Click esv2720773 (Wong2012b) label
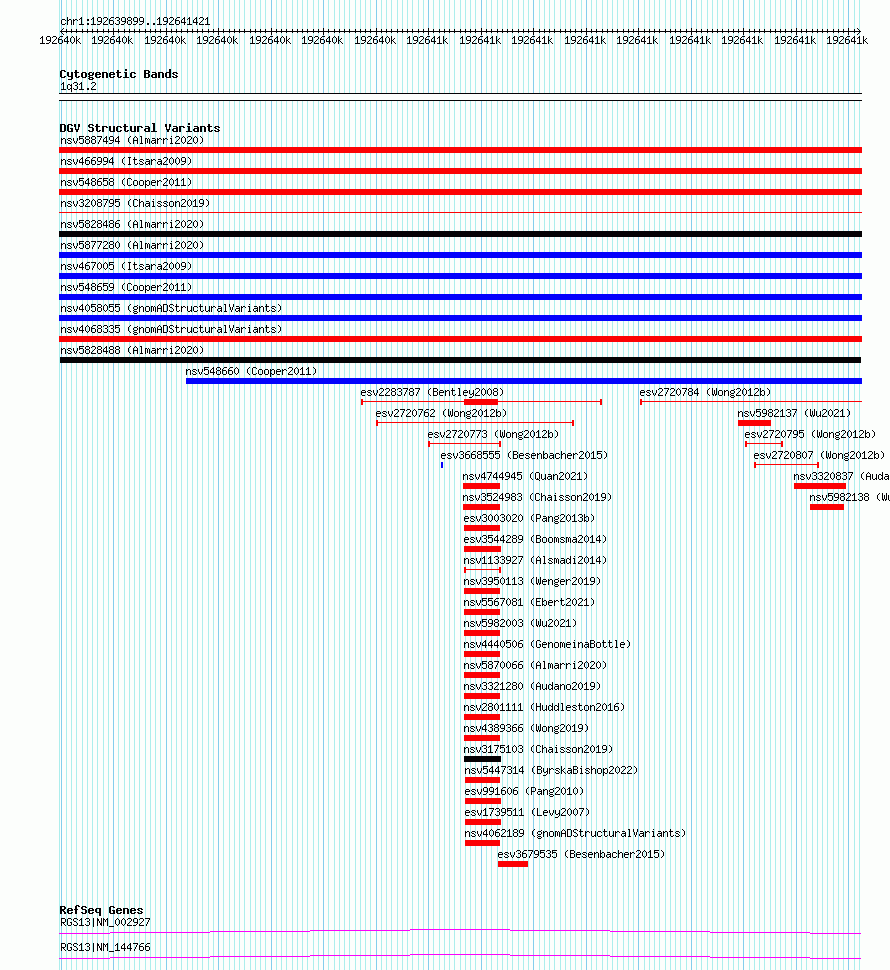Viewport: 890px width, 970px height. 493,435
